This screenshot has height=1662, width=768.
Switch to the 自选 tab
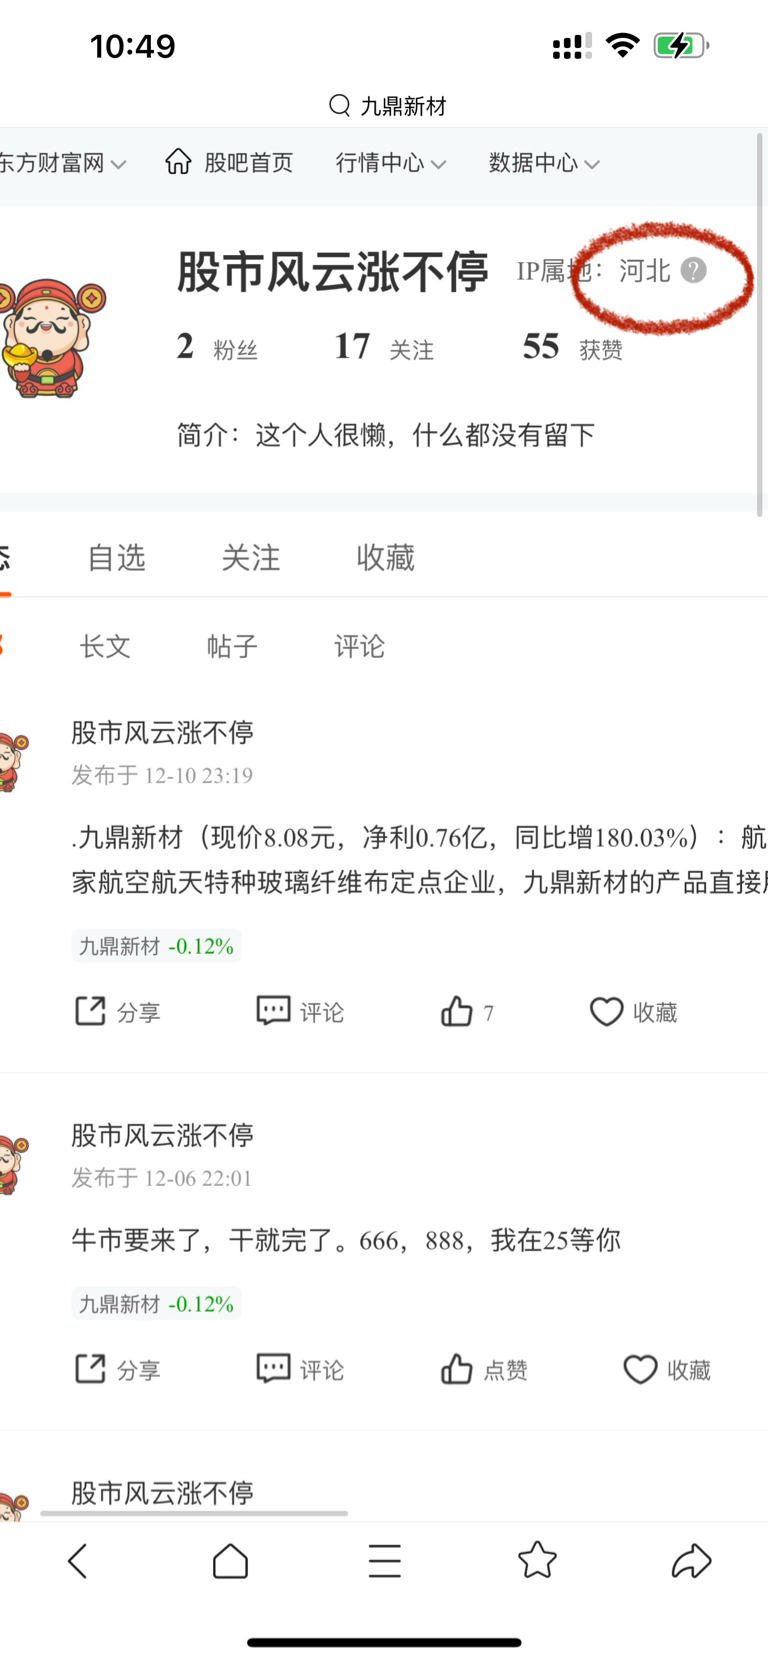pos(117,557)
